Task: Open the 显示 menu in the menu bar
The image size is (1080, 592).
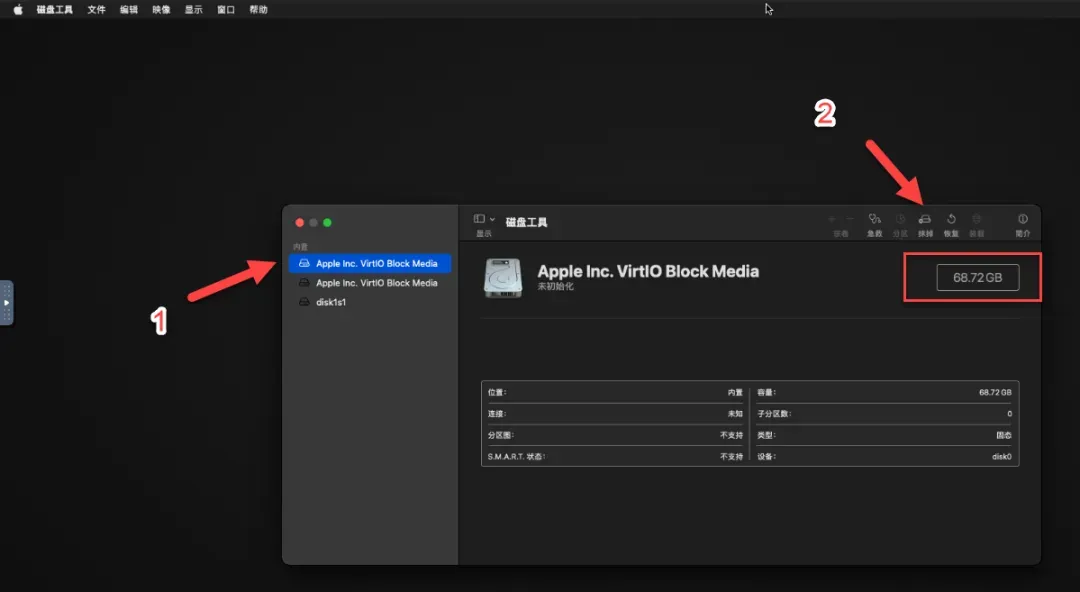Action: [194, 10]
